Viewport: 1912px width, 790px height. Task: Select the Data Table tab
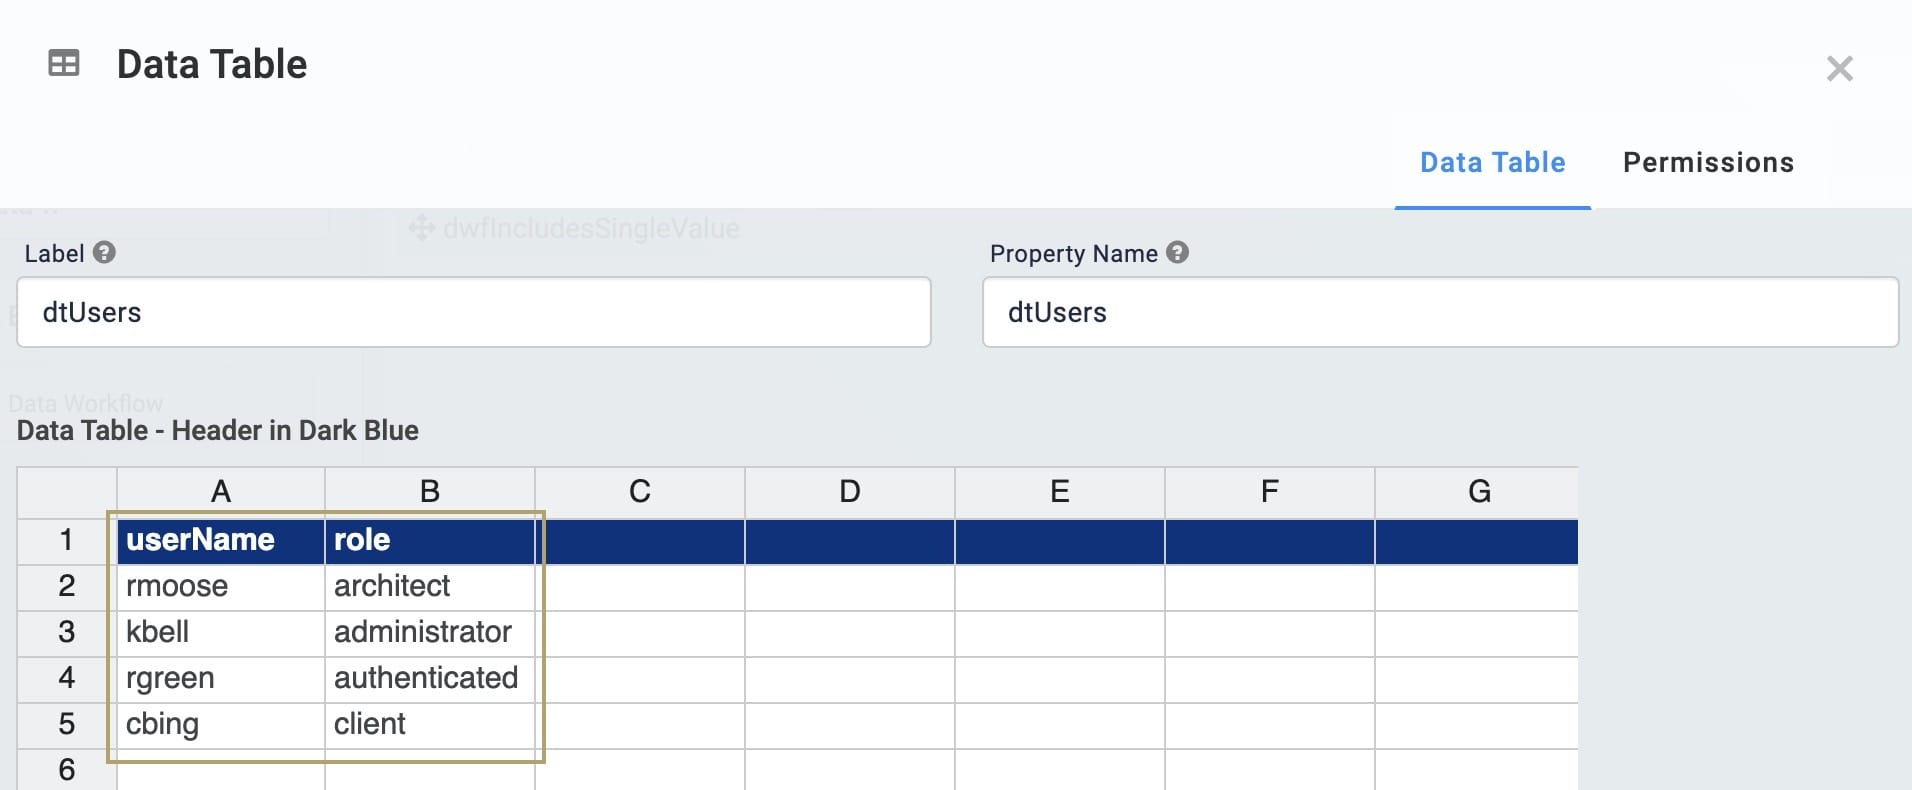tap(1492, 162)
